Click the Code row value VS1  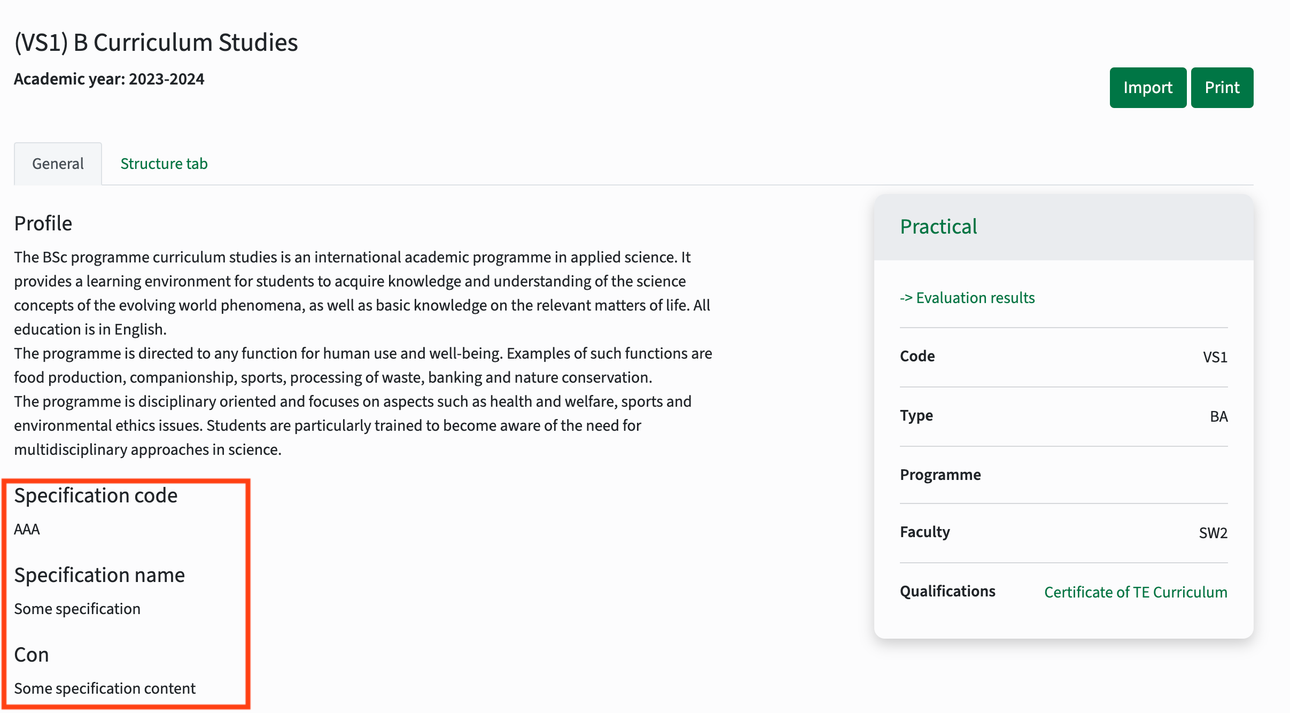(1215, 357)
